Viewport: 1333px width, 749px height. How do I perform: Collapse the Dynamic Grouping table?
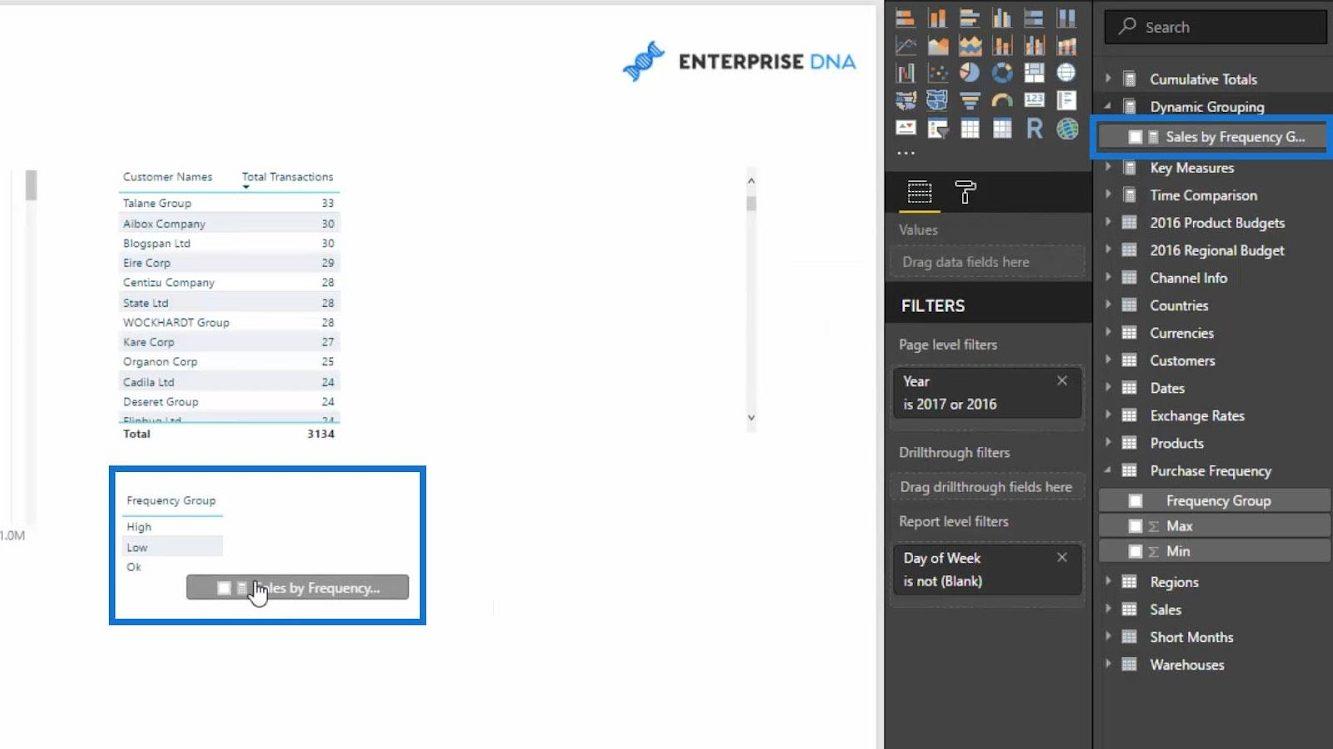[1108, 107]
